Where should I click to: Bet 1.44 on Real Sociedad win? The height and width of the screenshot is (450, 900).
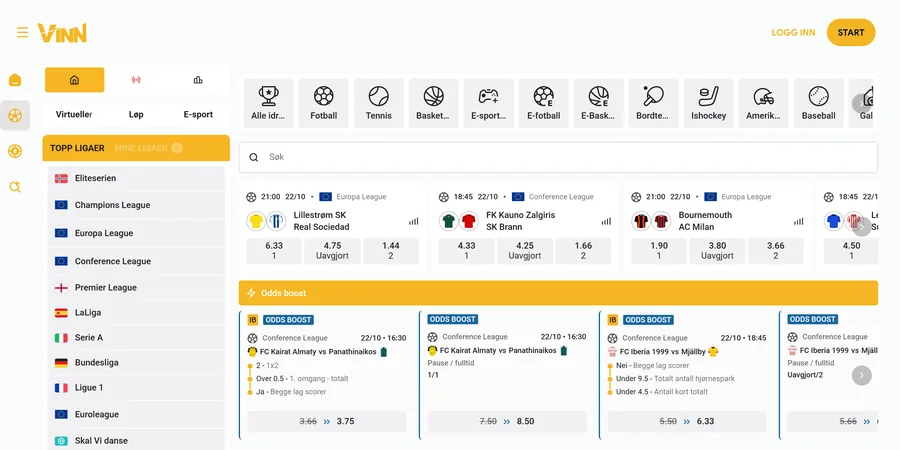pos(391,251)
